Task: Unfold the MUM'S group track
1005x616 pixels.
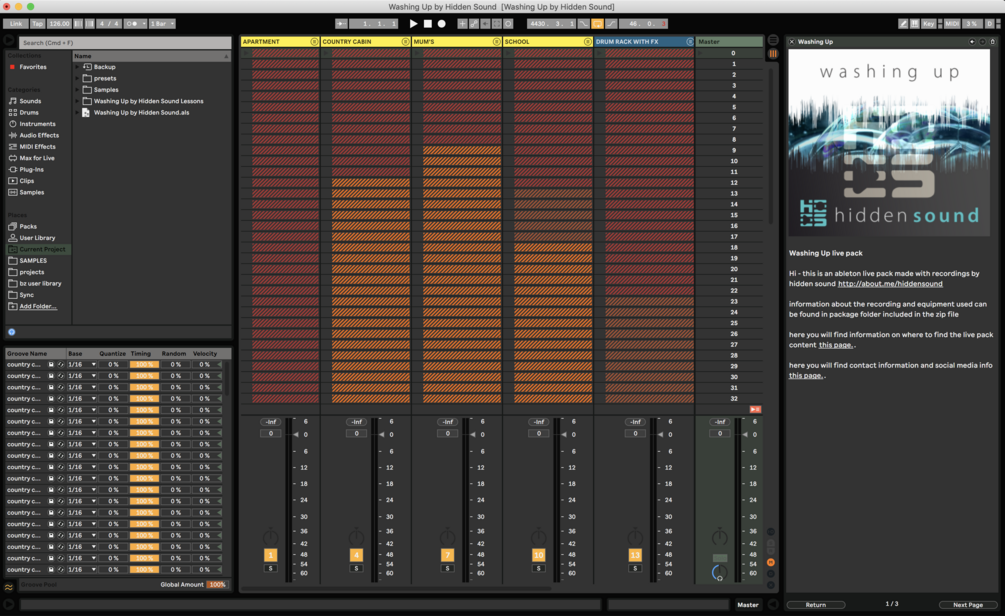Action: pos(496,42)
